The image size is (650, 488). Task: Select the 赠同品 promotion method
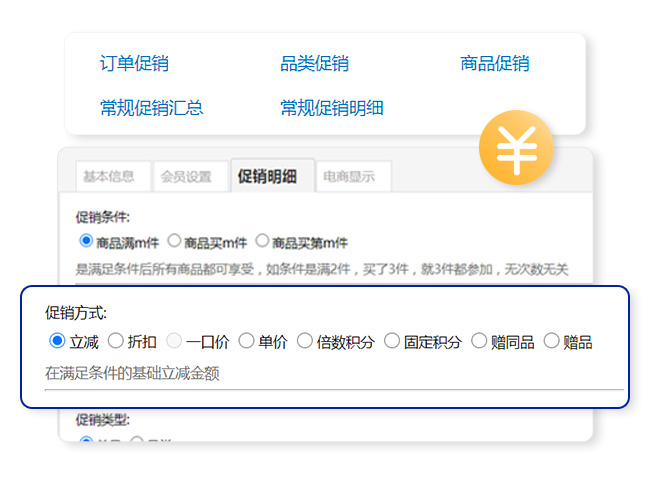pos(479,341)
